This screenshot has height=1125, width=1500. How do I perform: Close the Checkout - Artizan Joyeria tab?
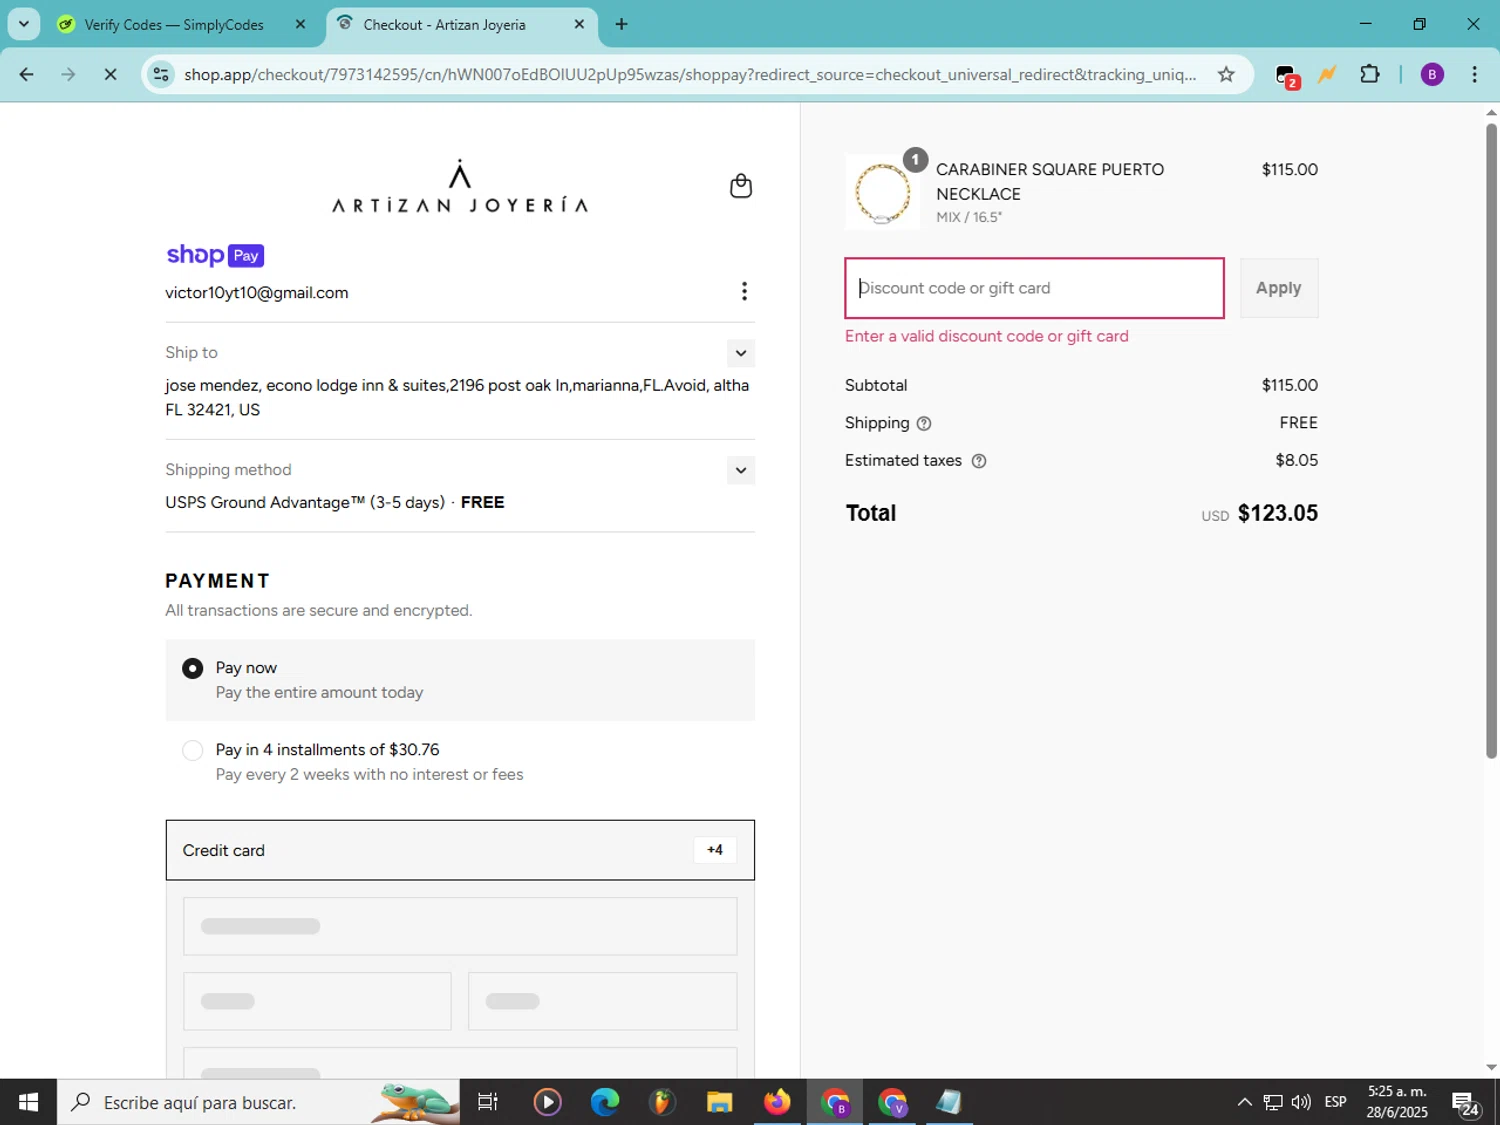click(579, 24)
